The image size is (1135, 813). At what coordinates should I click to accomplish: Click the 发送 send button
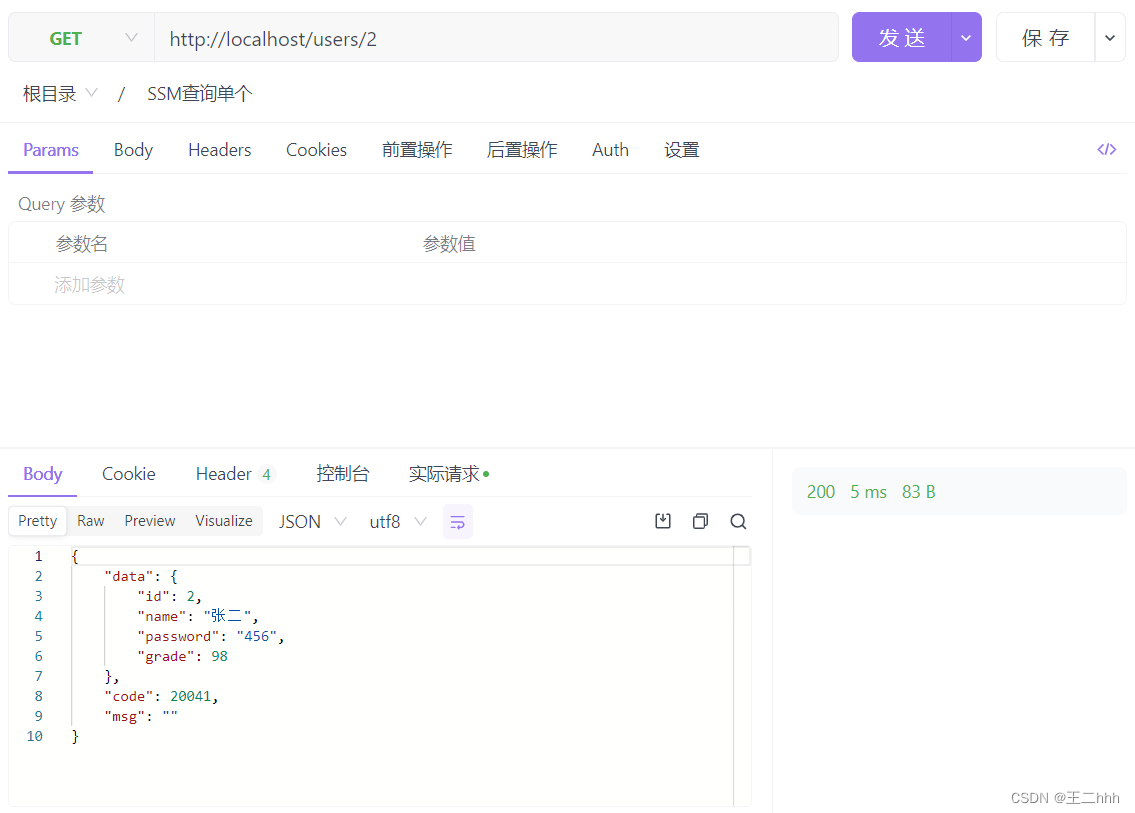tap(901, 38)
